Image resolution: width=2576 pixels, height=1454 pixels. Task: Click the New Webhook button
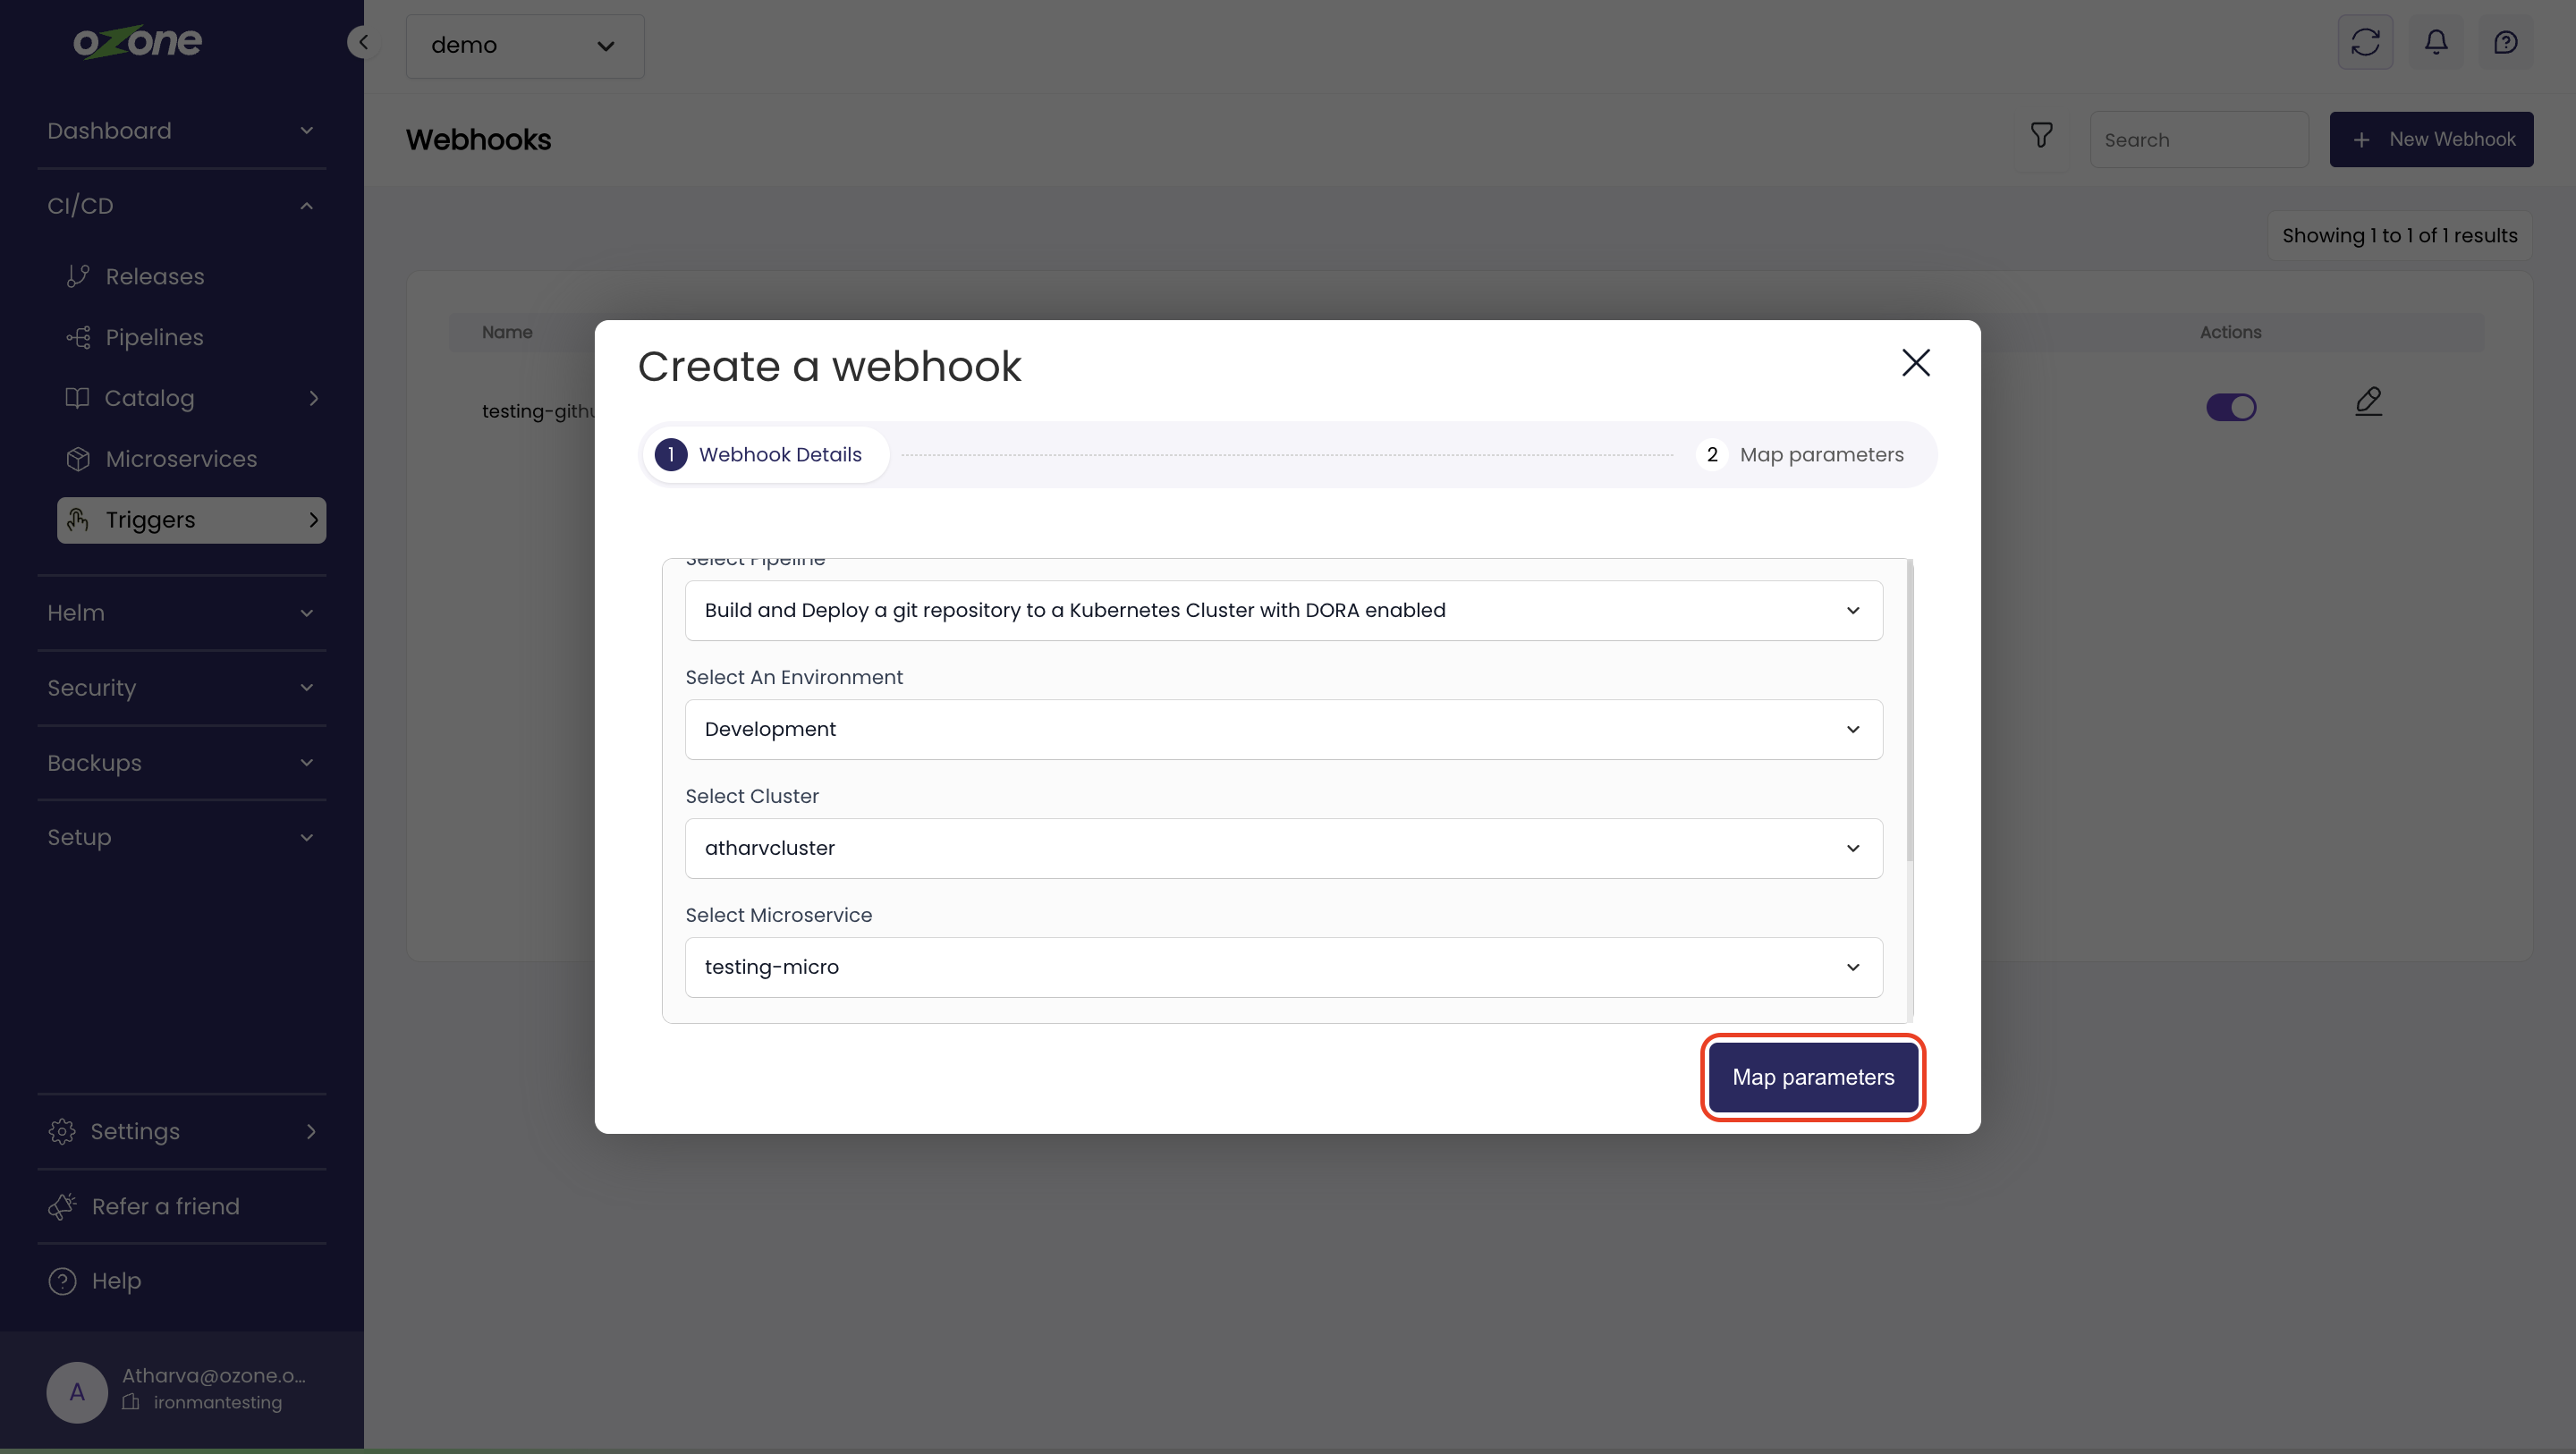(2431, 139)
